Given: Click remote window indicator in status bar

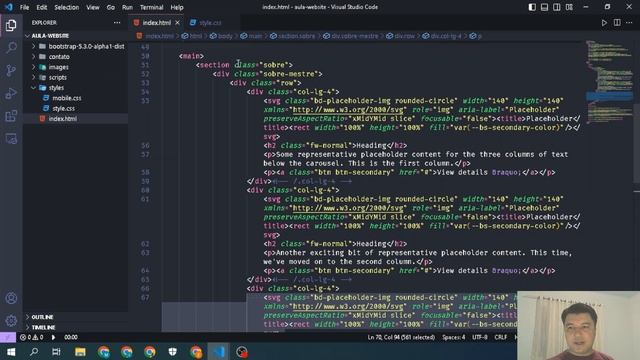Looking at the screenshot, I should [x=8, y=338].
